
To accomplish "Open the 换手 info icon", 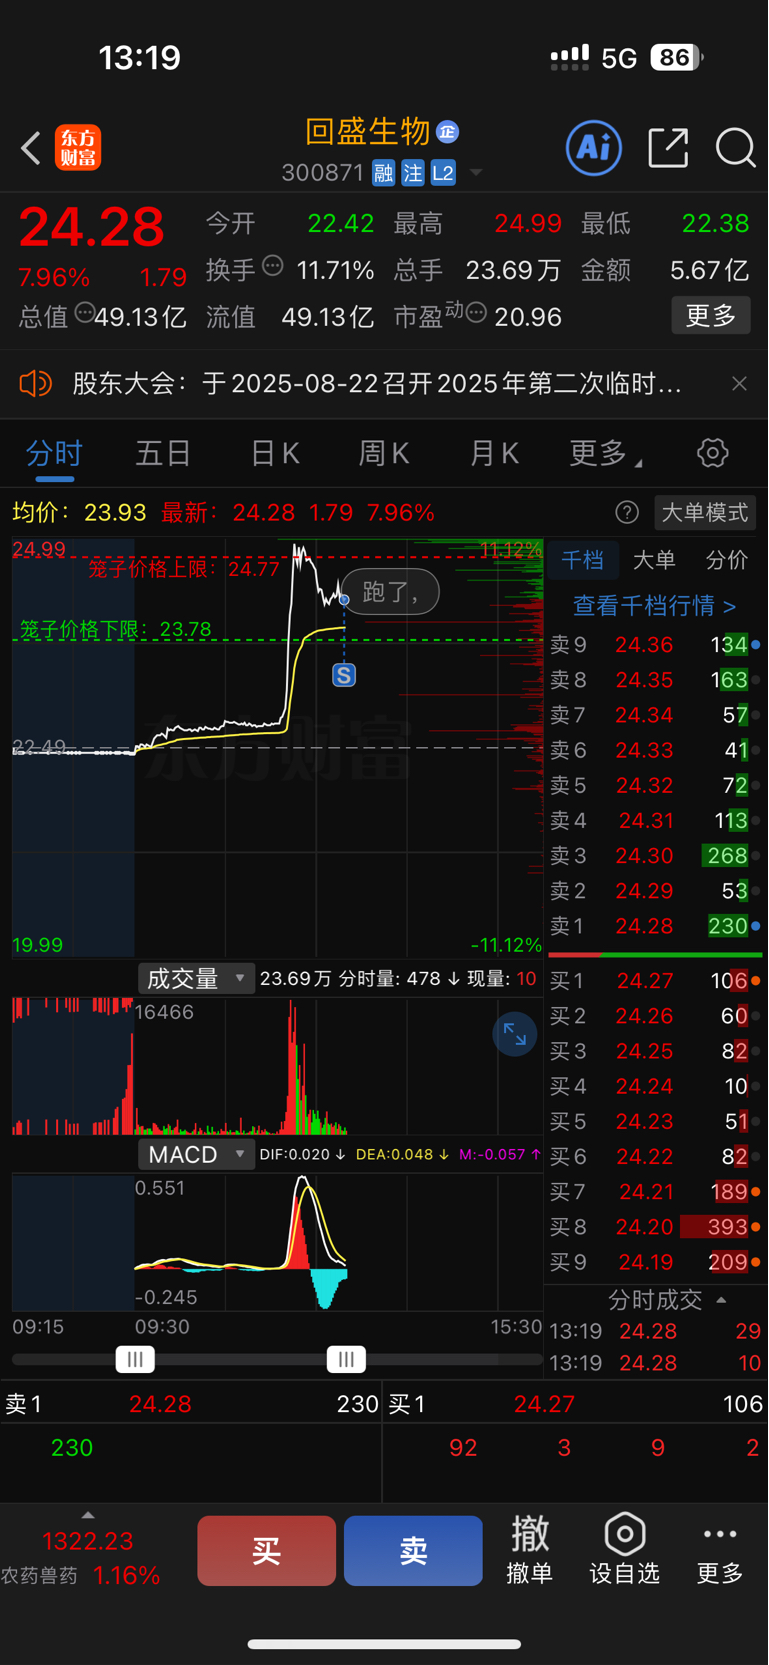I will coord(273,266).
